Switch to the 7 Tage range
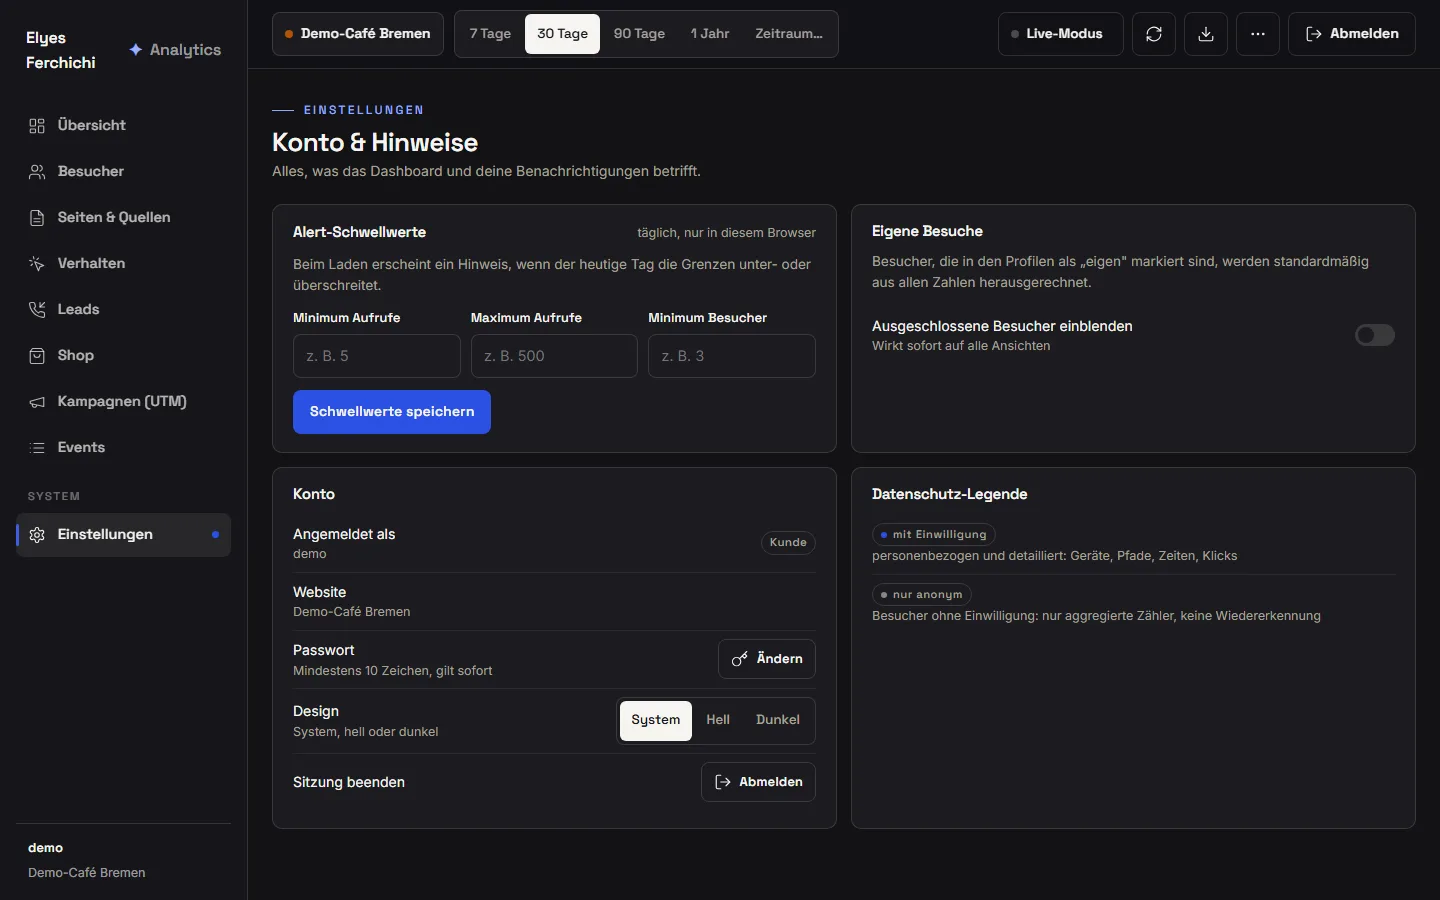1440x900 pixels. (490, 34)
